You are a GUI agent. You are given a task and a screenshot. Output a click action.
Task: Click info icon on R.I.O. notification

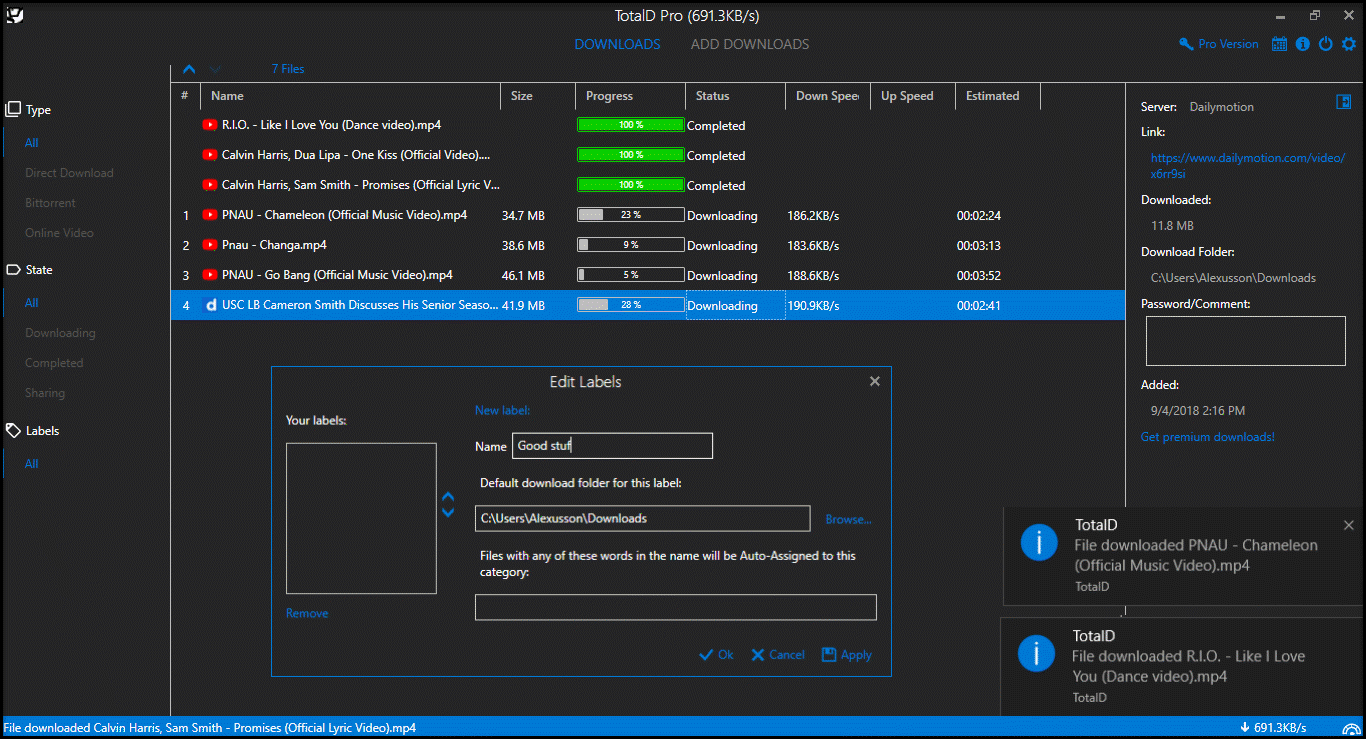point(1036,653)
